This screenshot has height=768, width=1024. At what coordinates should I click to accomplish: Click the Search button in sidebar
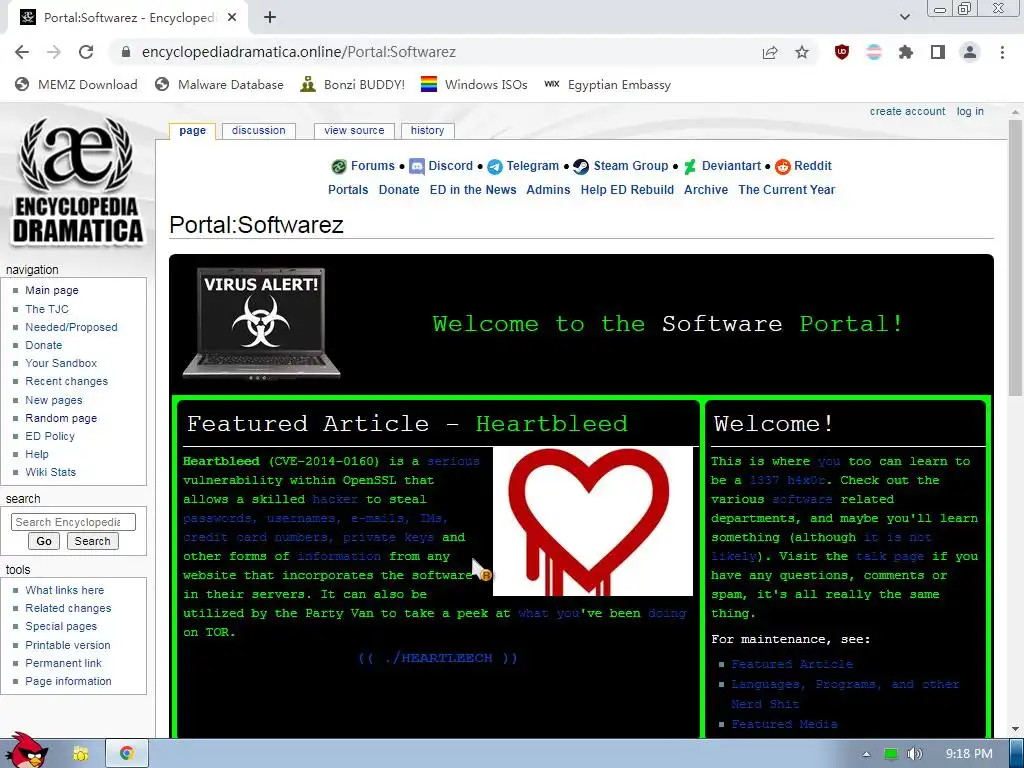pyautogui.click(x=92, y=541)
